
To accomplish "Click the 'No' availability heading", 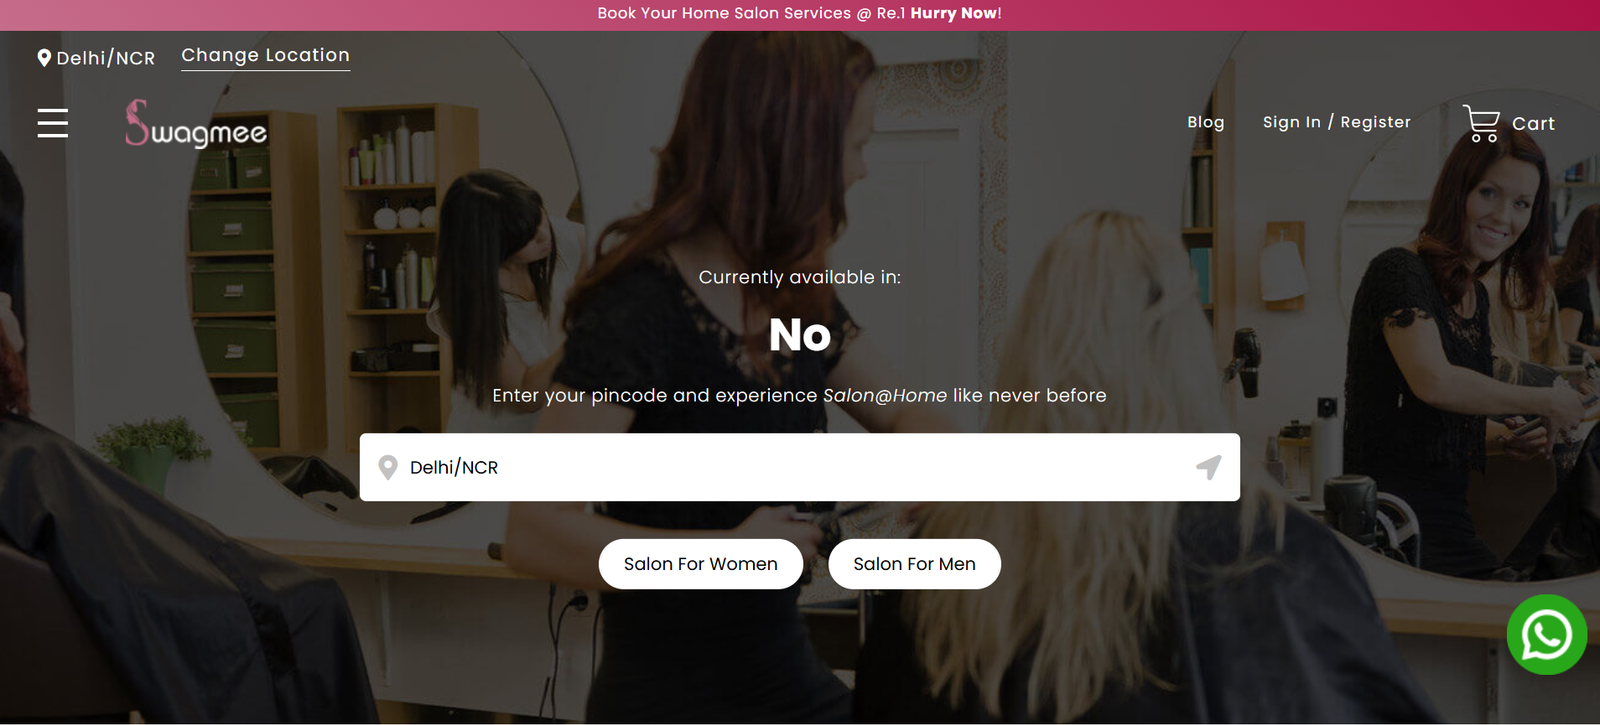I will 800,335.
